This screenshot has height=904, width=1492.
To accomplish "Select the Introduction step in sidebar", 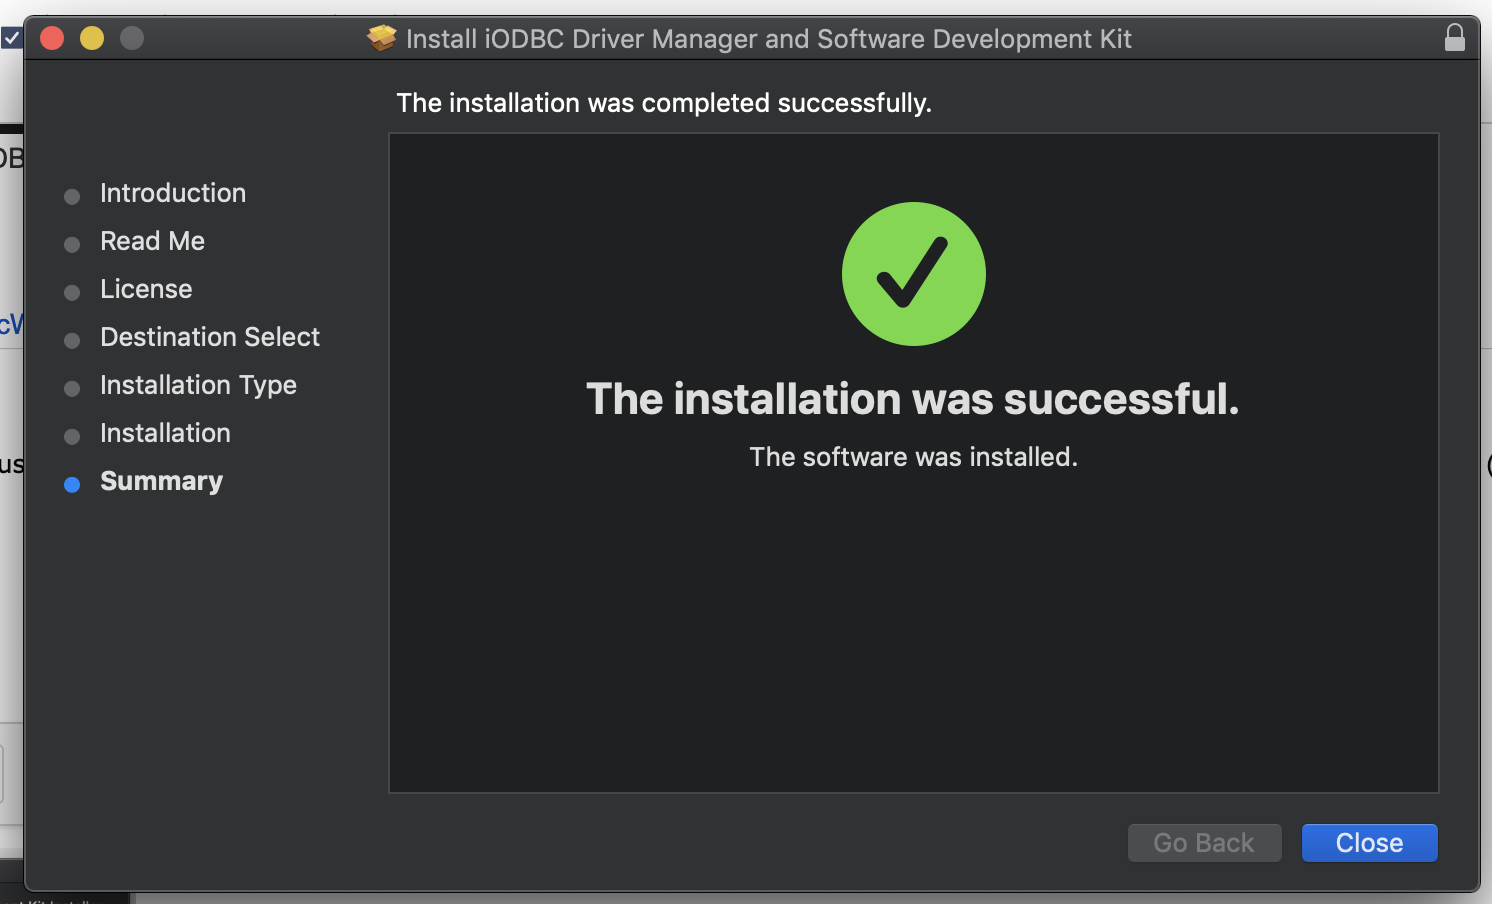I will tap(173, 193).
